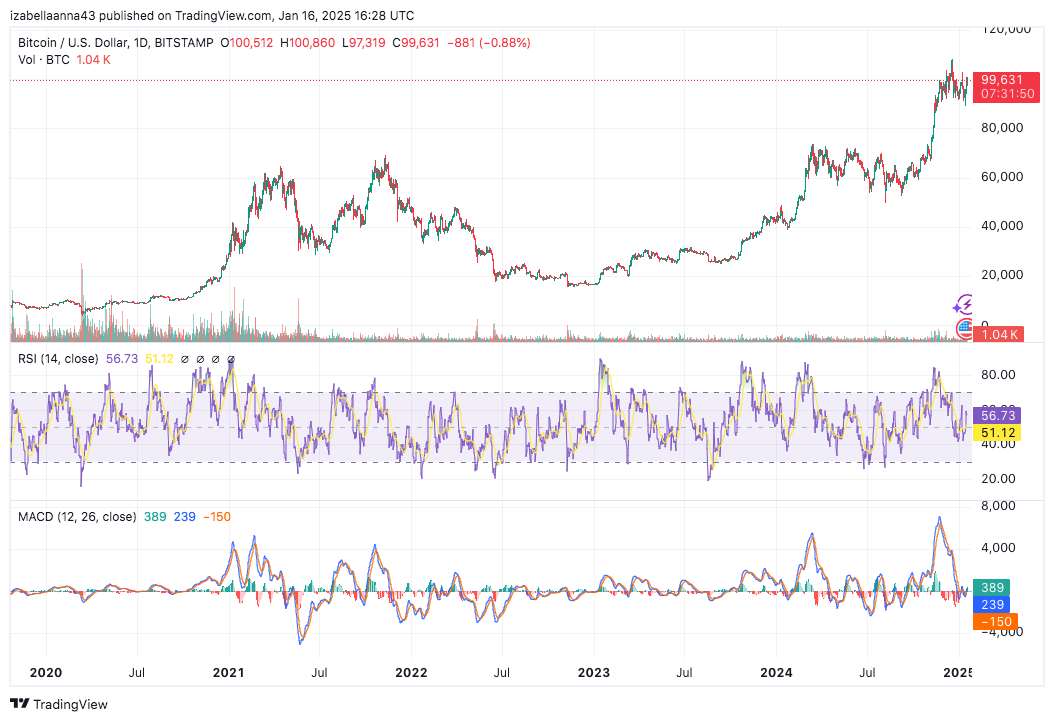Click the purple lightning event icon
This screenshot has width=1054, height=721.
coord(964,305)
